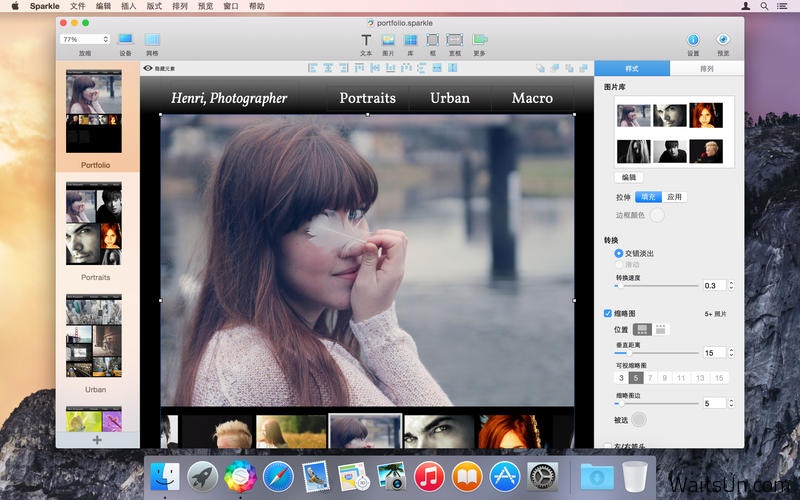Align selected elements to top edge

pos(359,68)
